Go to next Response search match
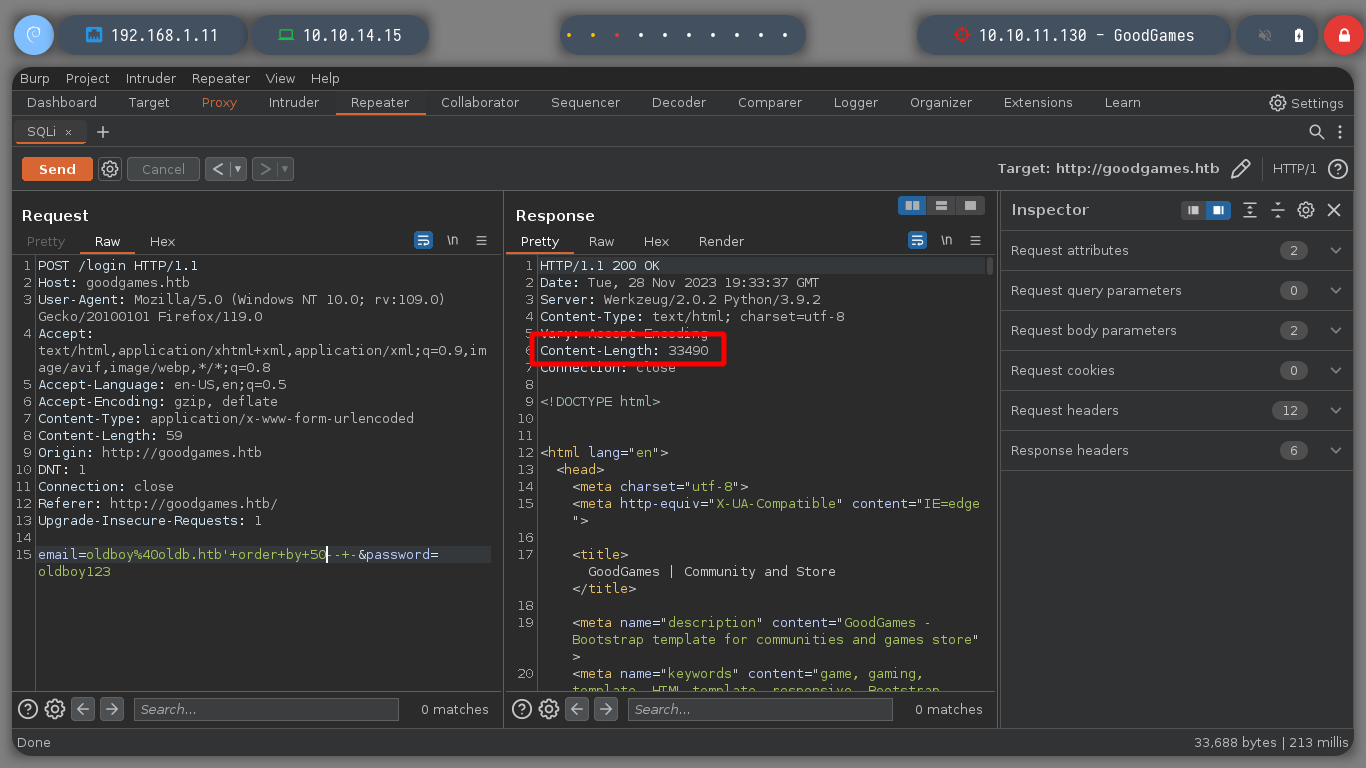 coord(606,709)
